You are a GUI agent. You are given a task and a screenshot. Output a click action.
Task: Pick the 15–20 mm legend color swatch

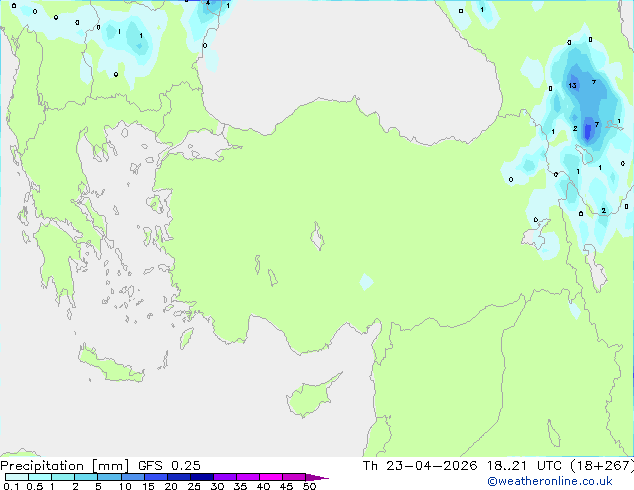click(x=155, y=477)
